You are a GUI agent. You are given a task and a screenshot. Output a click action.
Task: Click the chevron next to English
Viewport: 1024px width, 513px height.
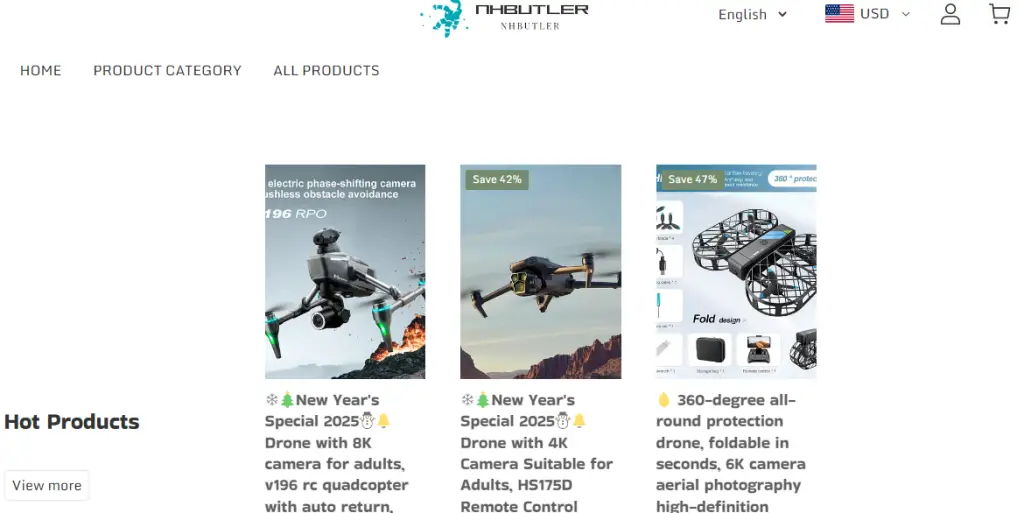[782, 14]
